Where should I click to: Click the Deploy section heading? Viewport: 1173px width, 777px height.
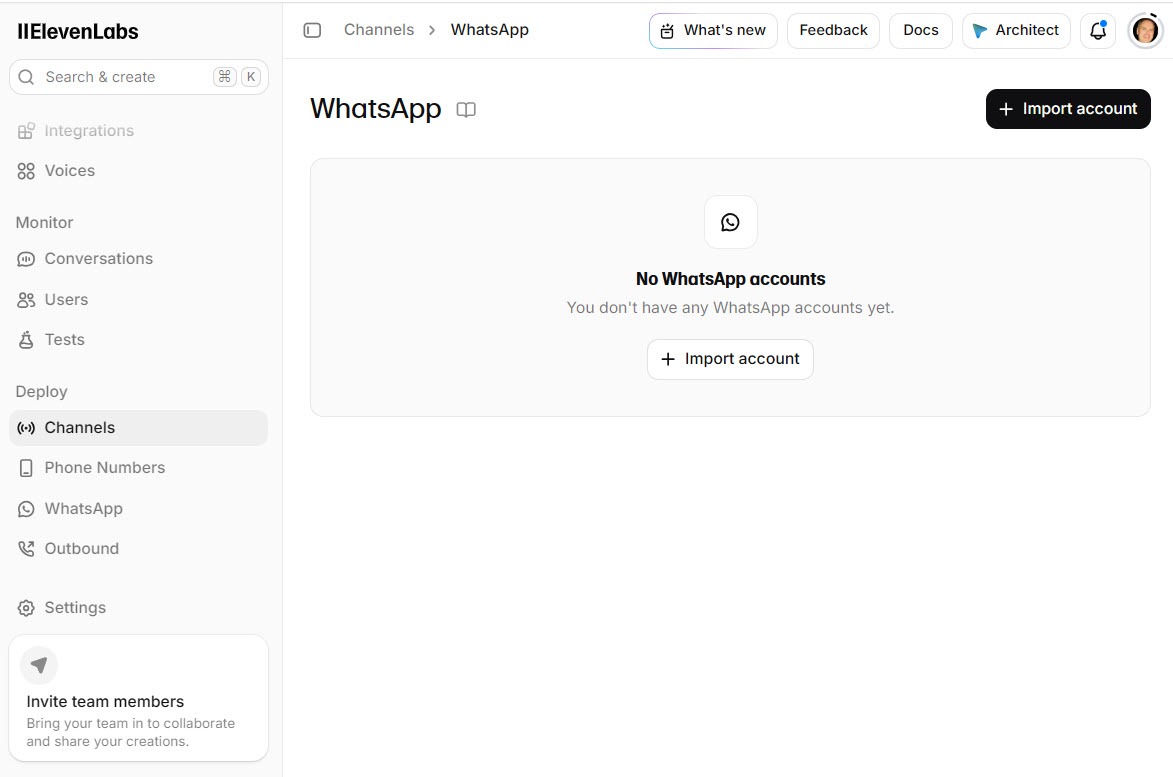[x=42, y=392]
